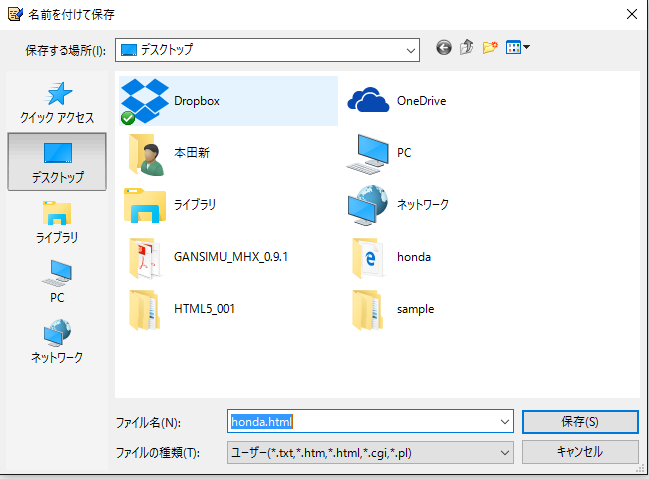Select the sample folder icon
Viewport: 649px width, 479px height.
[x=367, y=310]
